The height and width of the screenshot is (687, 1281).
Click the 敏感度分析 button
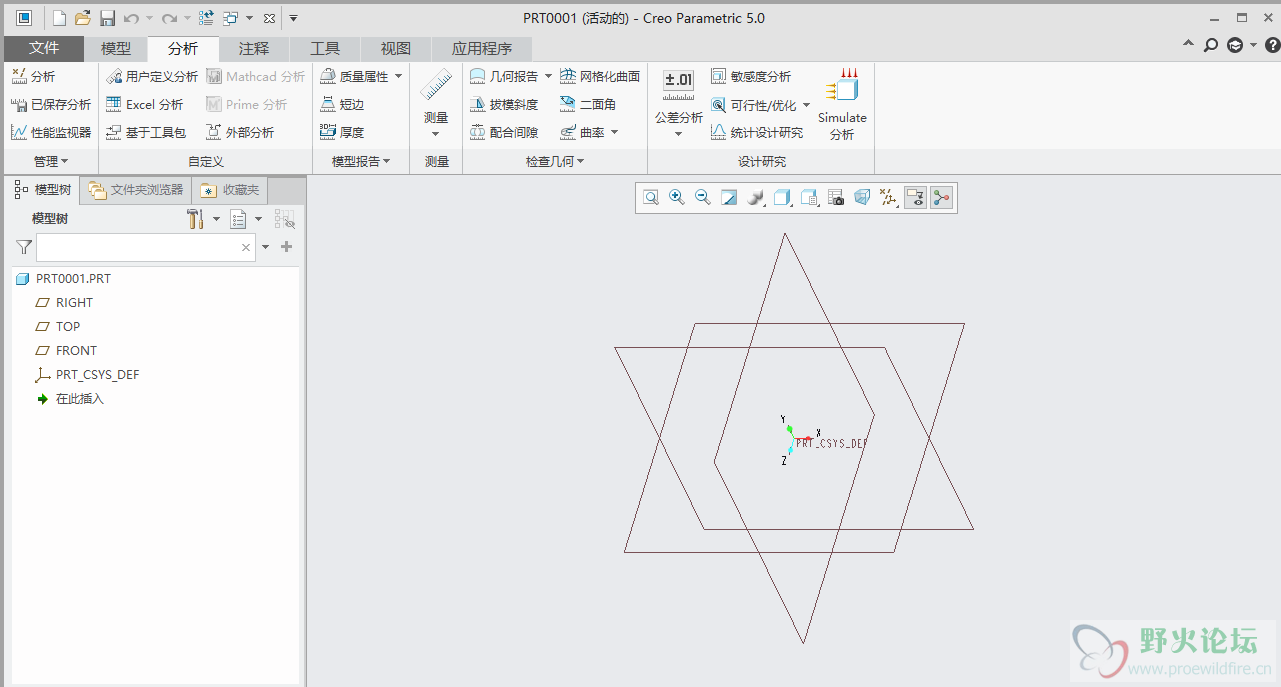tap(751, 76)
